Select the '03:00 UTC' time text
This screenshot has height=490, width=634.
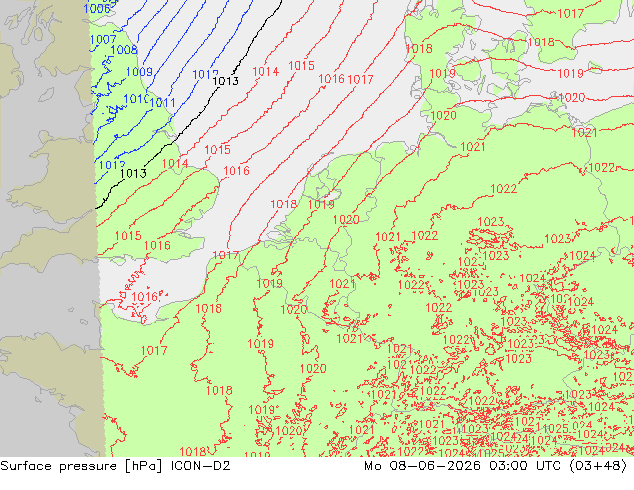point(525,466)
